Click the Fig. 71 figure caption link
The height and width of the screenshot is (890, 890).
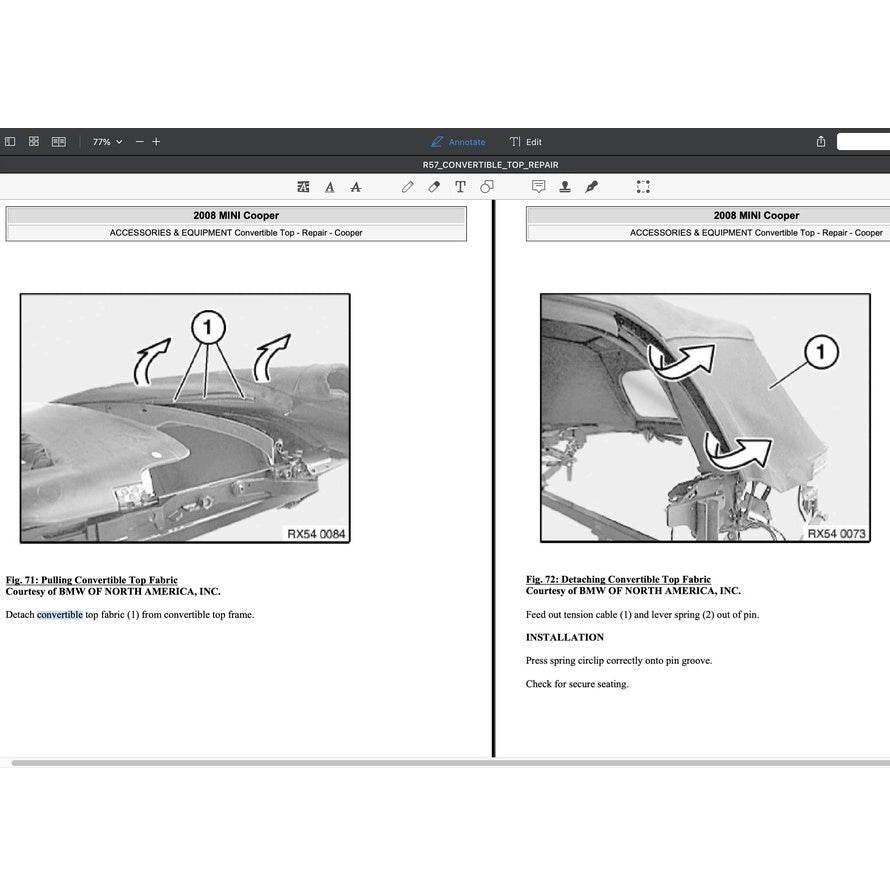tap(91, 579)
